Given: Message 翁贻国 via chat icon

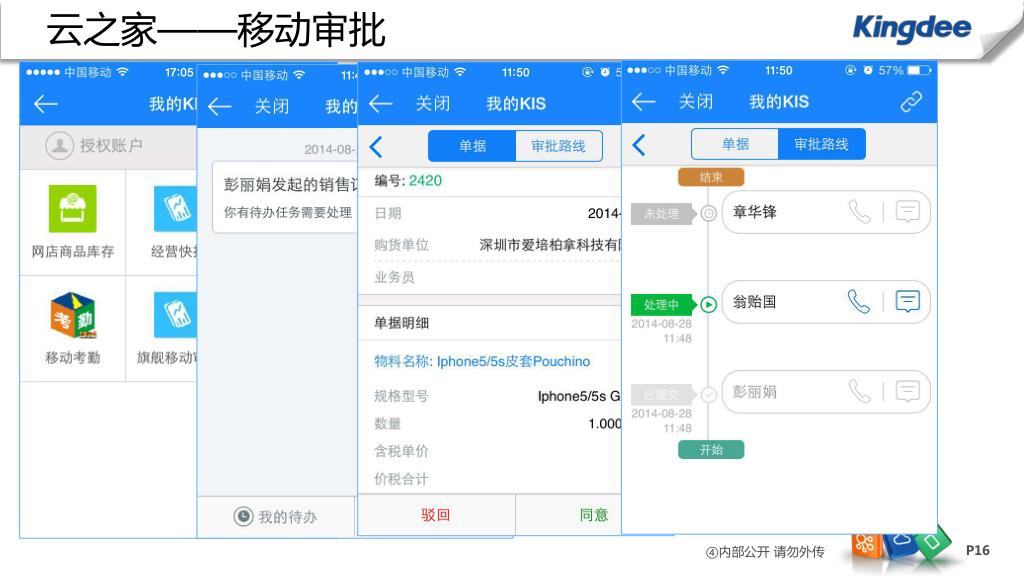Looking at the screenshot, I should point(908,301).
